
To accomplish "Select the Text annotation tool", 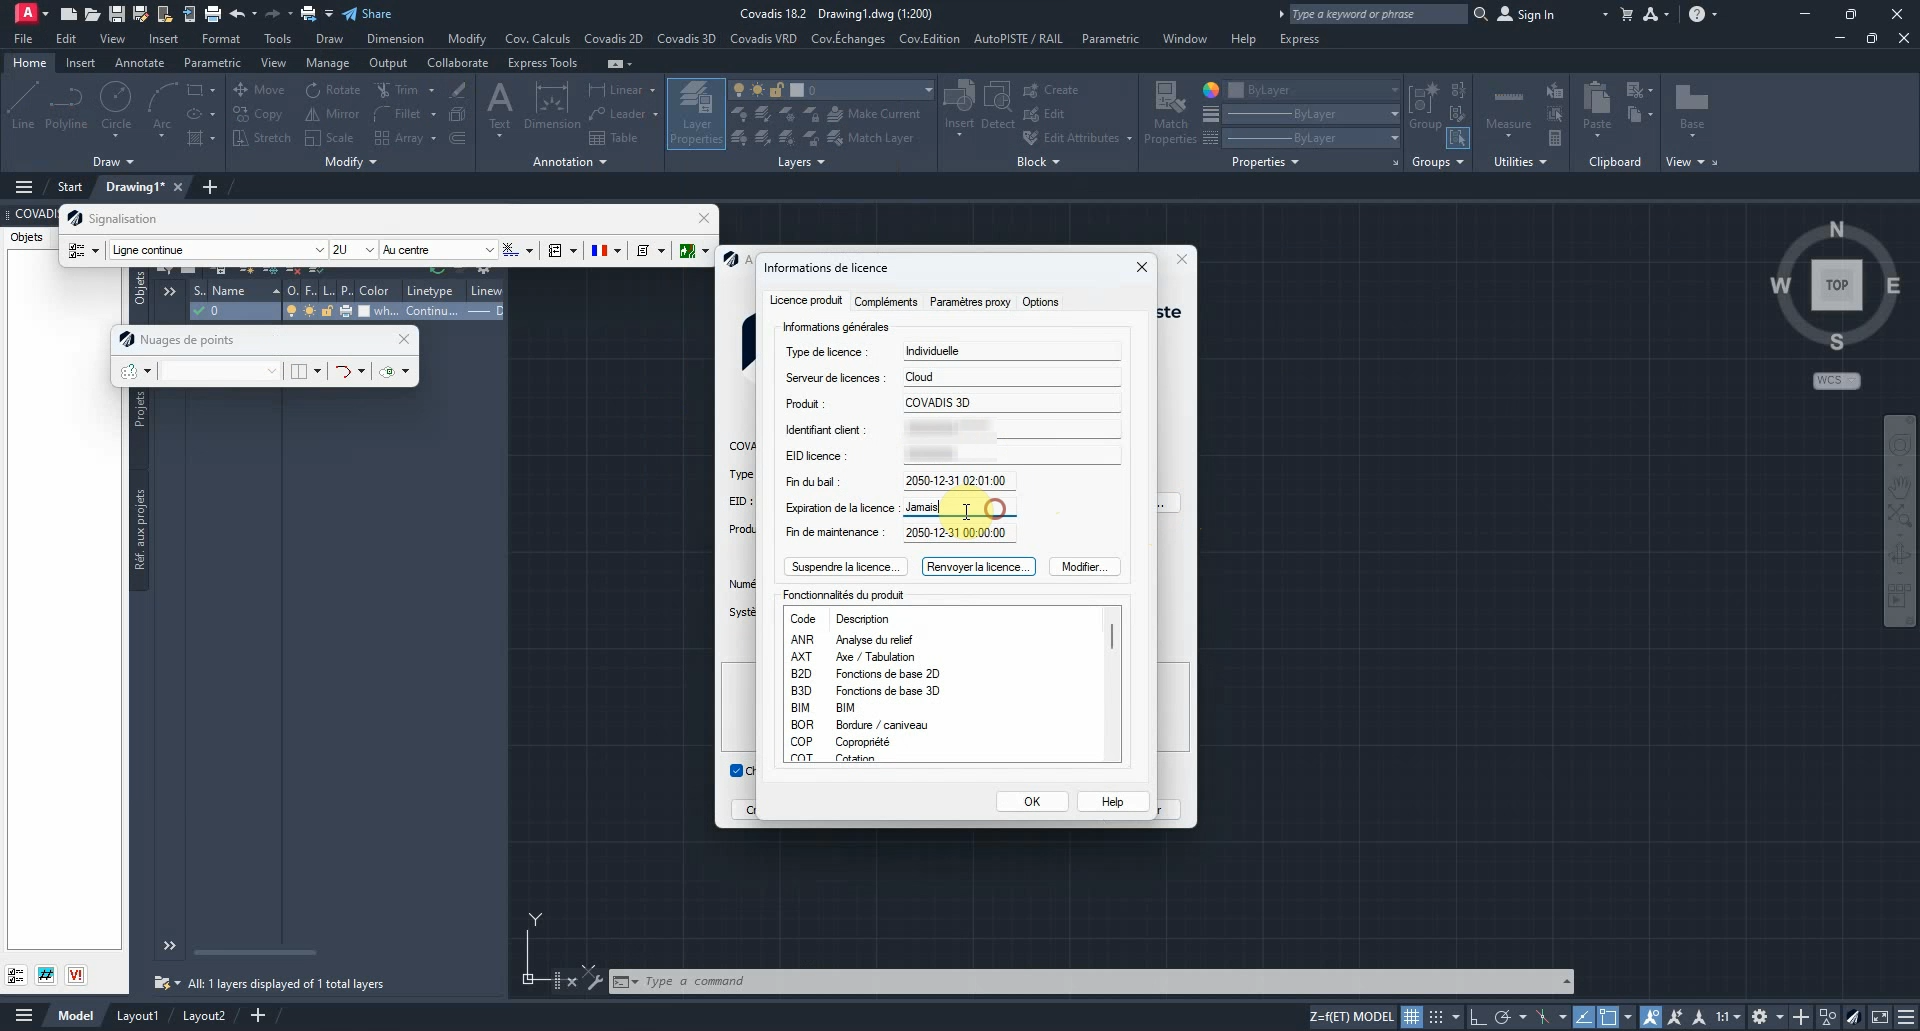I will 499,106.
